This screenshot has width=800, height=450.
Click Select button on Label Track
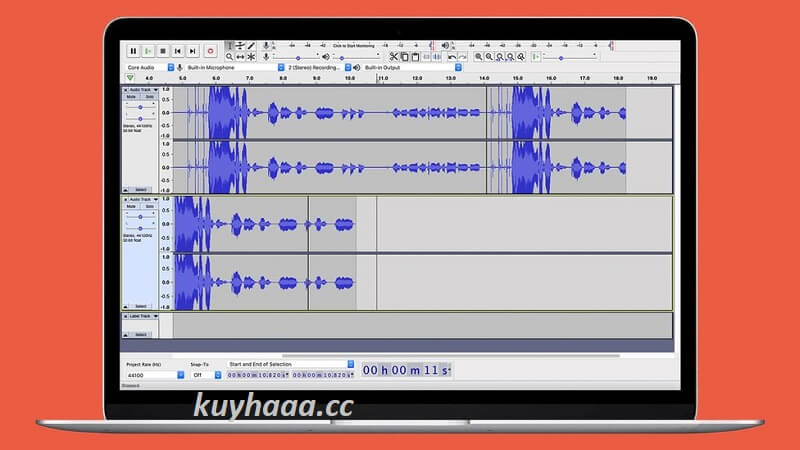tap(141, 335)
